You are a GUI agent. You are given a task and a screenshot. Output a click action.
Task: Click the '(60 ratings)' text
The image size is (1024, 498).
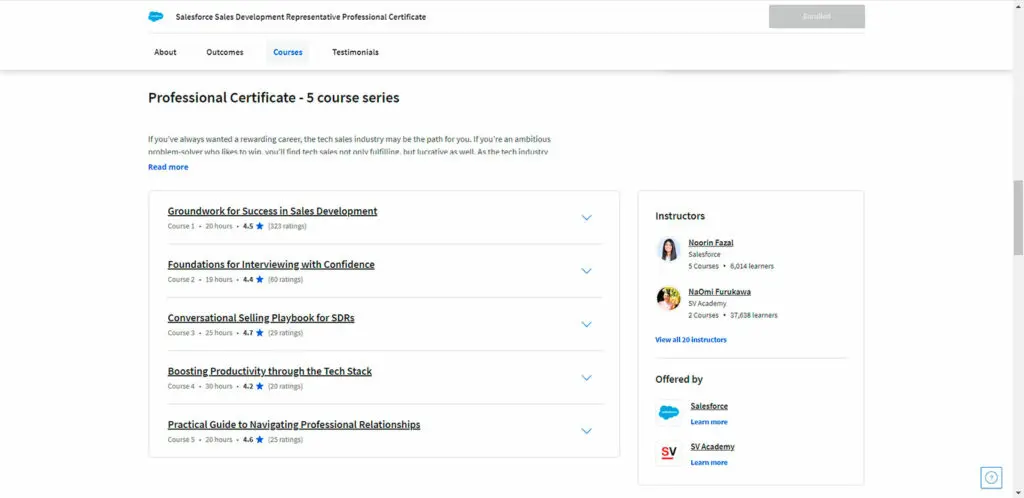(285, 280)
